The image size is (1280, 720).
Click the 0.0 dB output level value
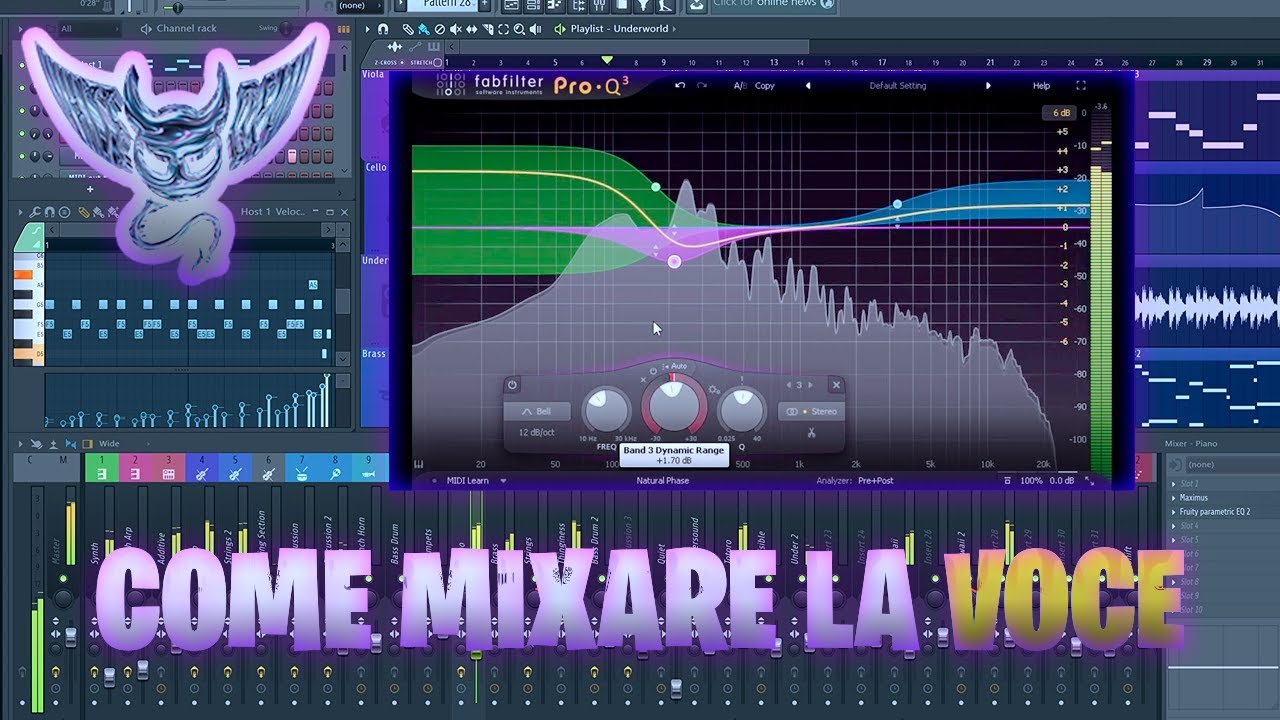tap(1062, 481)
